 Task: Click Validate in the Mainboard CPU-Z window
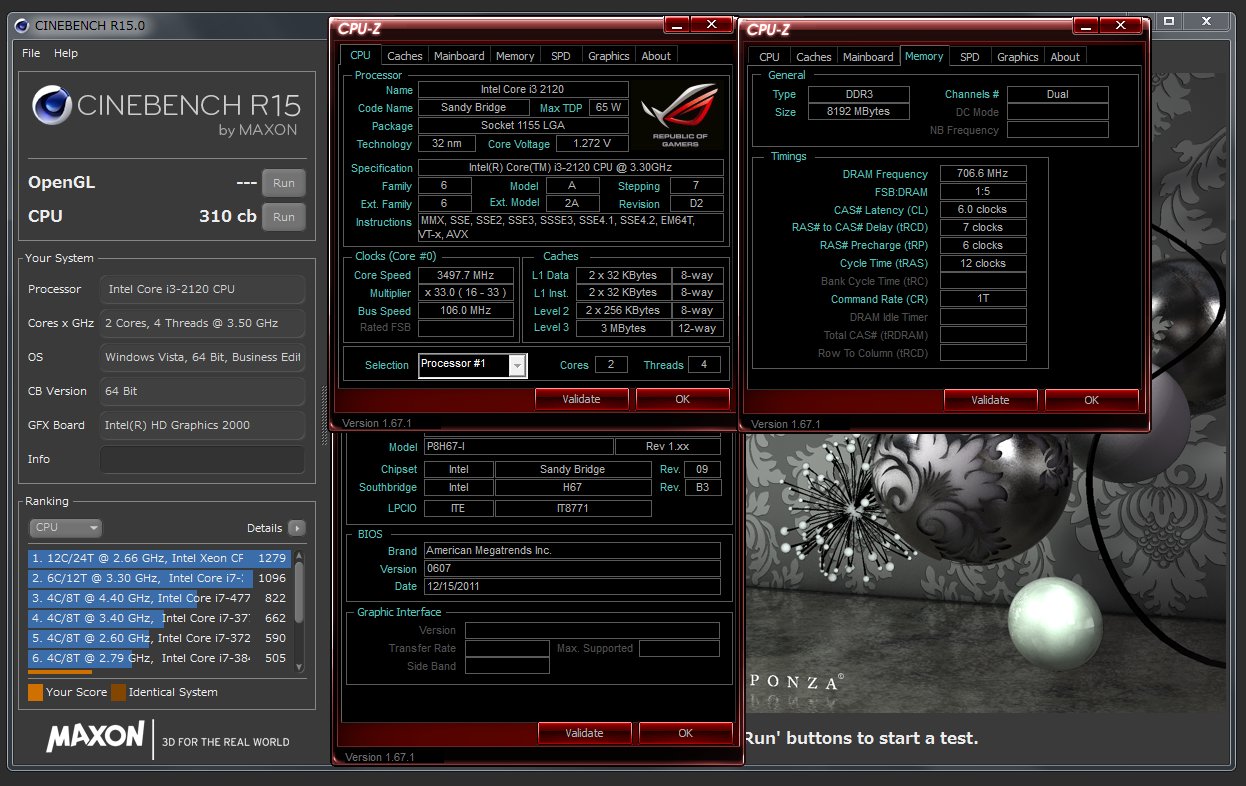coord(584,733)
